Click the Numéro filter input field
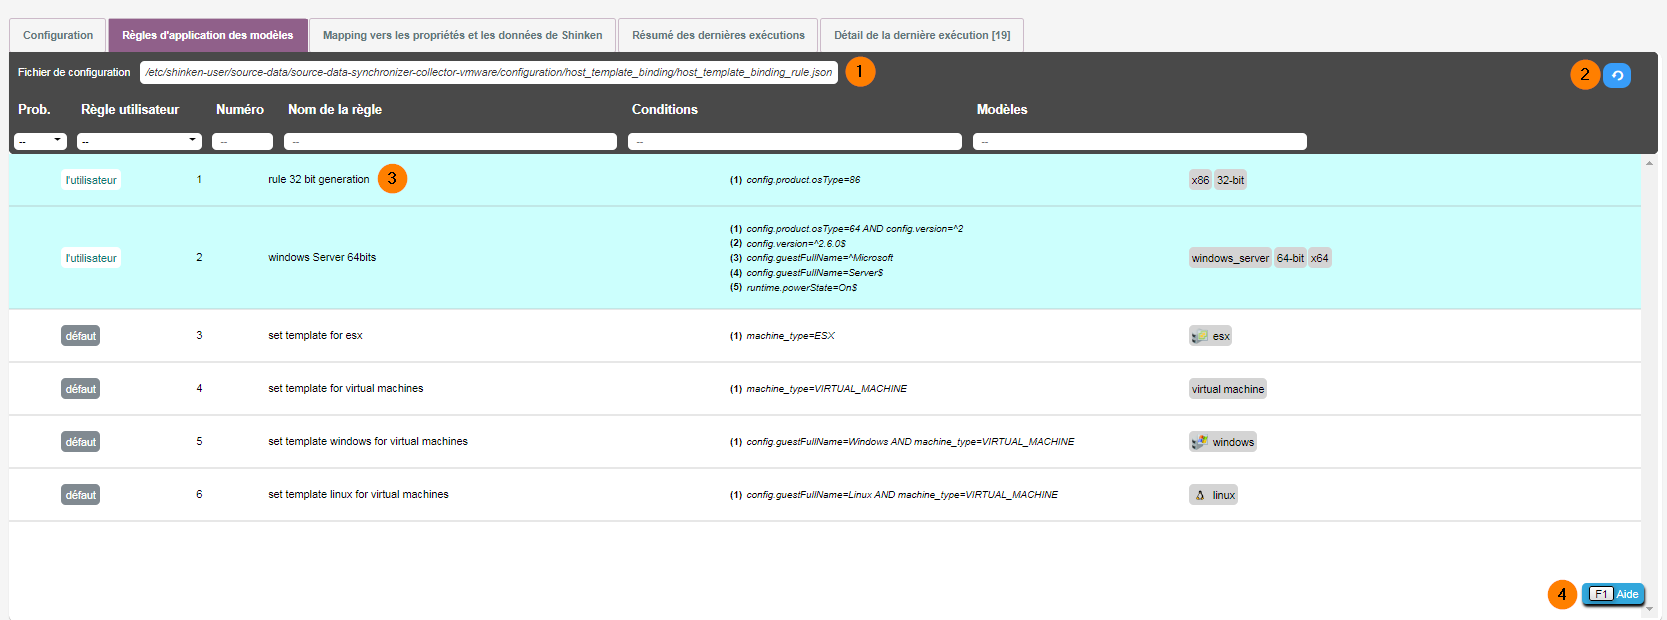Screen dimensions: 1667x620 (242, 142)
